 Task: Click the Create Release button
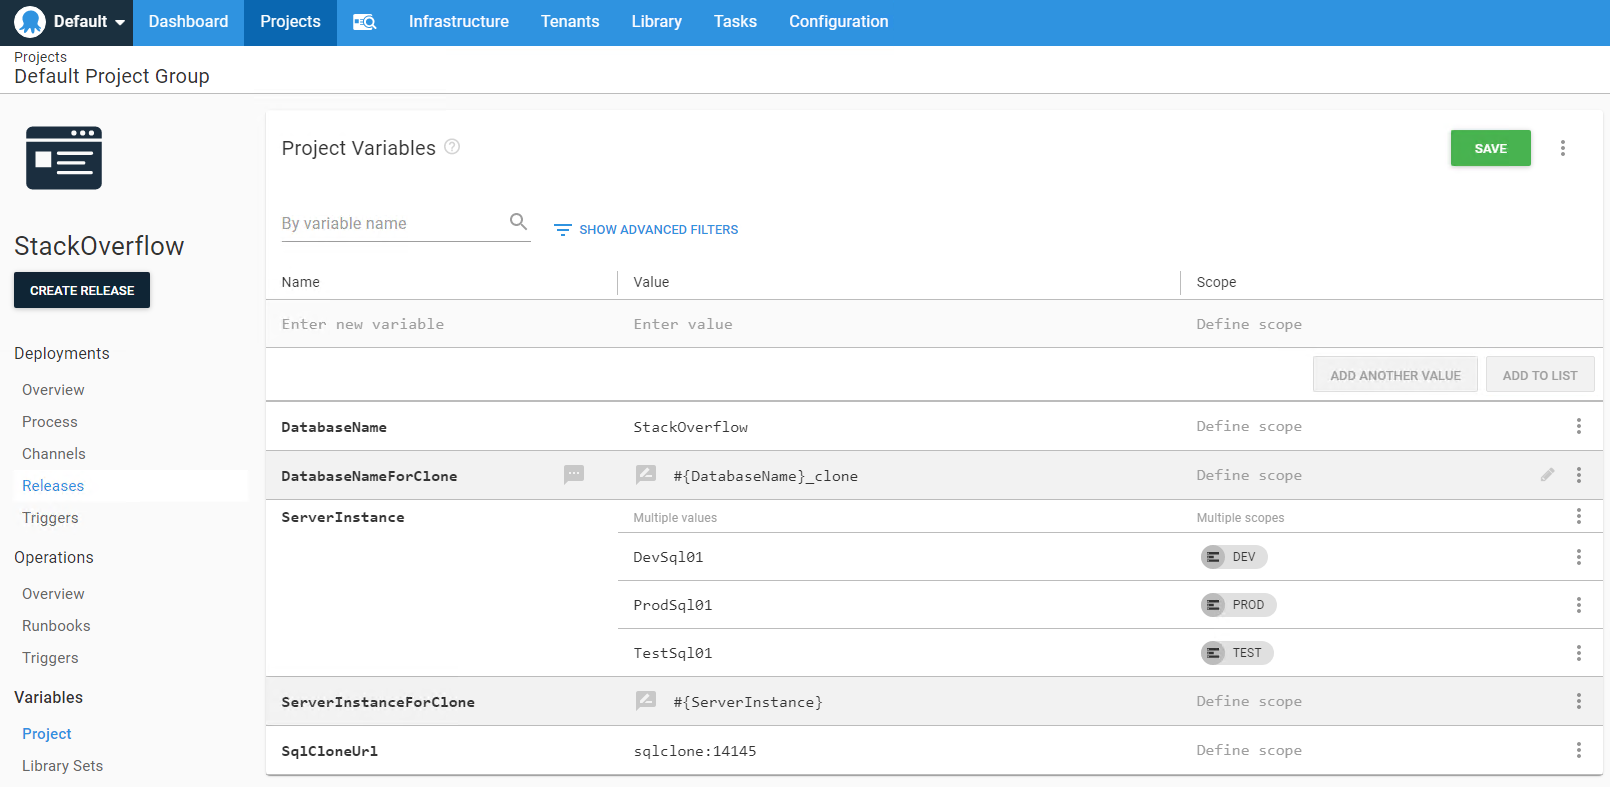pyautogui.click(x=82, y=290)
